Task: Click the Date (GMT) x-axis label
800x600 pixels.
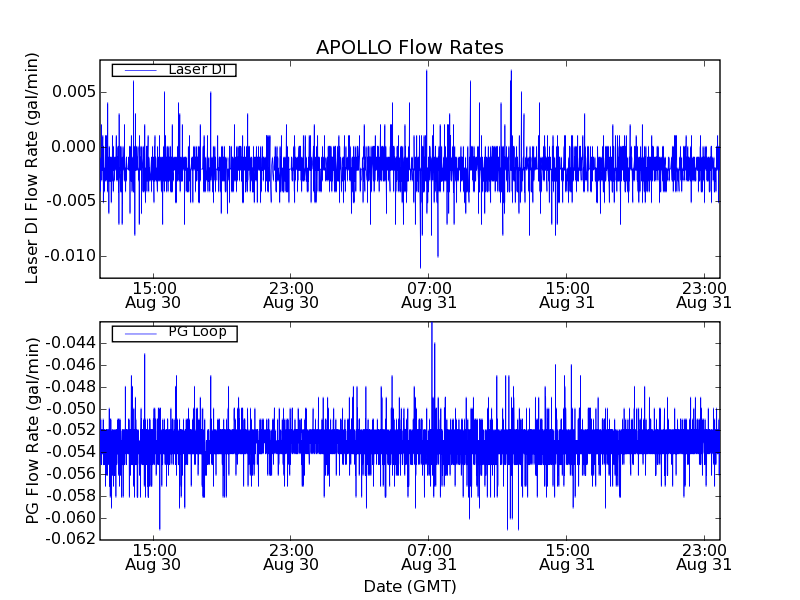Action: 409,586
